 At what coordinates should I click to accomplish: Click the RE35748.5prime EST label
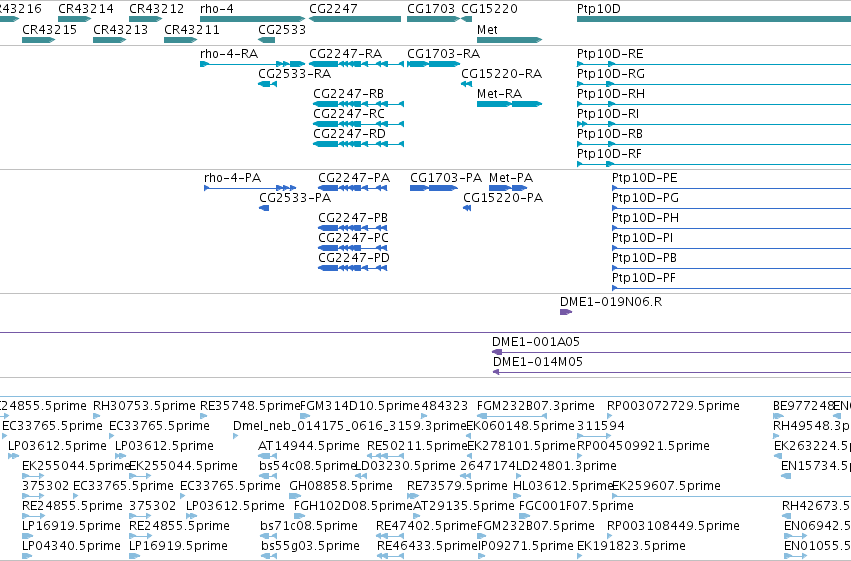click(x=250, y=406)
